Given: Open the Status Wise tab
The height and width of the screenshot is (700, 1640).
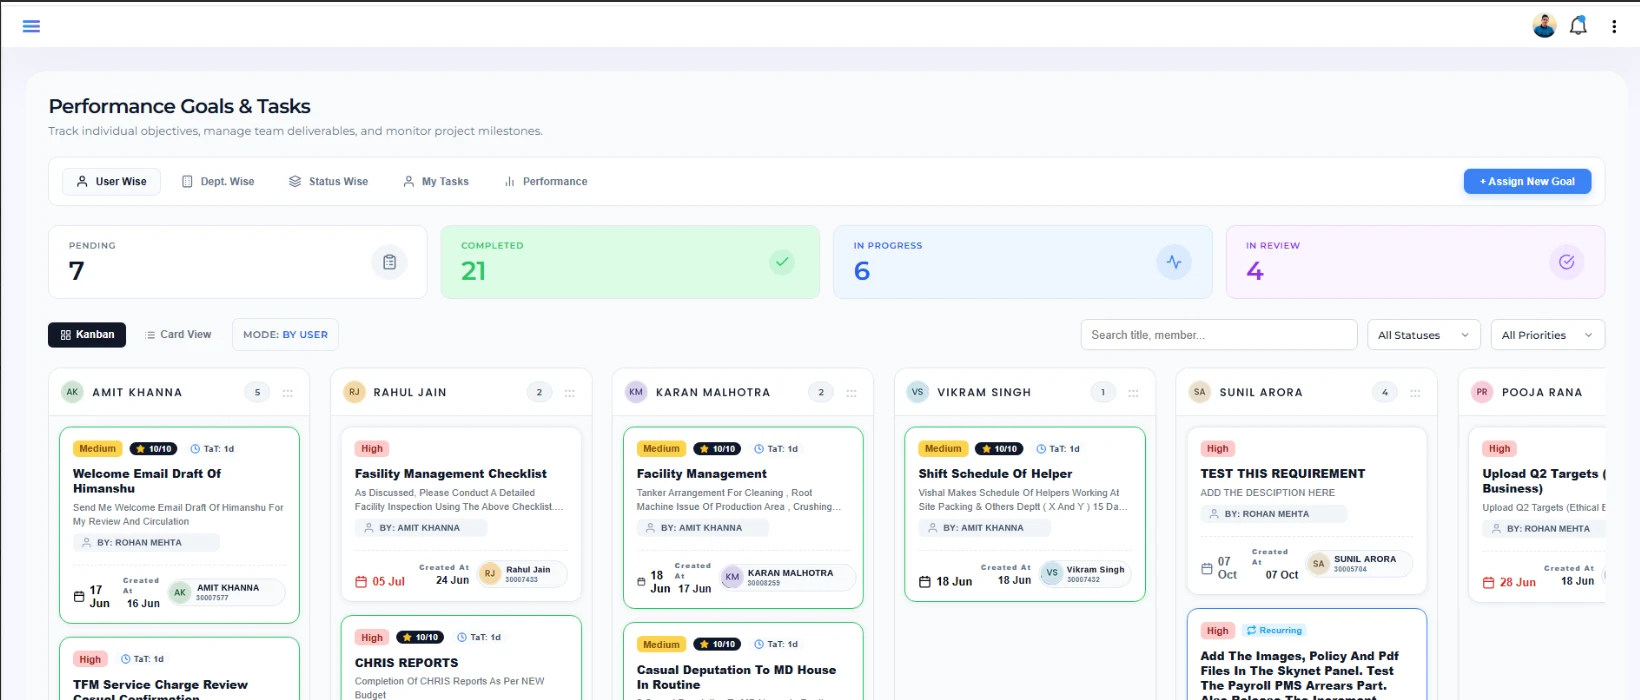Looking at the screenshot, I should [329, 182].
